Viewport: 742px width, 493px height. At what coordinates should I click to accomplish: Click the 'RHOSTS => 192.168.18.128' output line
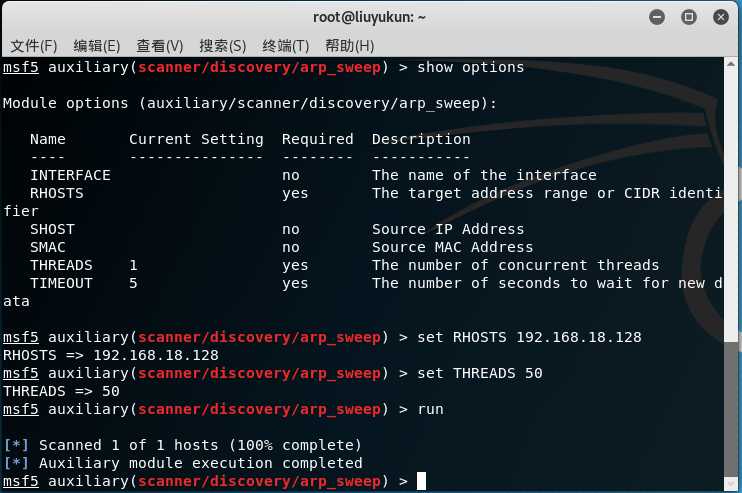pos(111,355)
